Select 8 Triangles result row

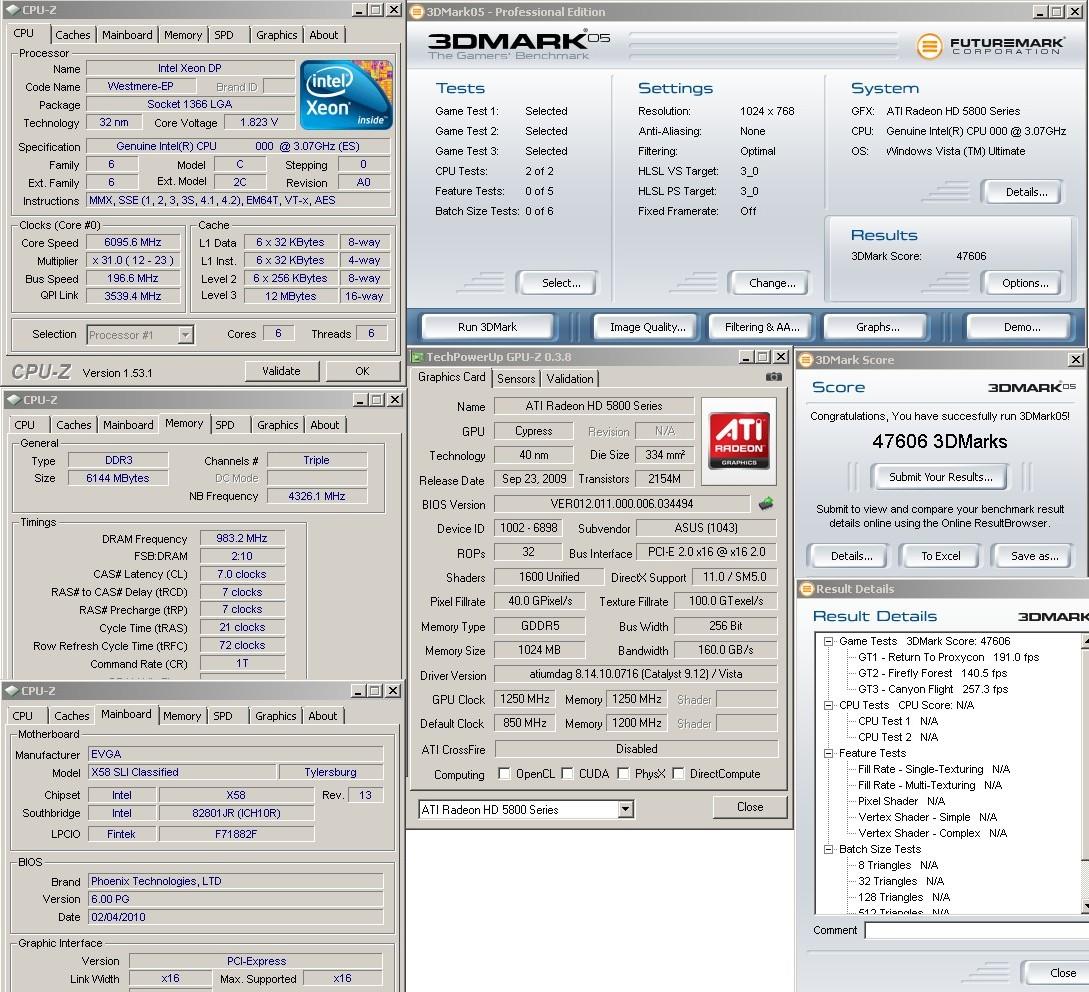[x=897, y=866]
